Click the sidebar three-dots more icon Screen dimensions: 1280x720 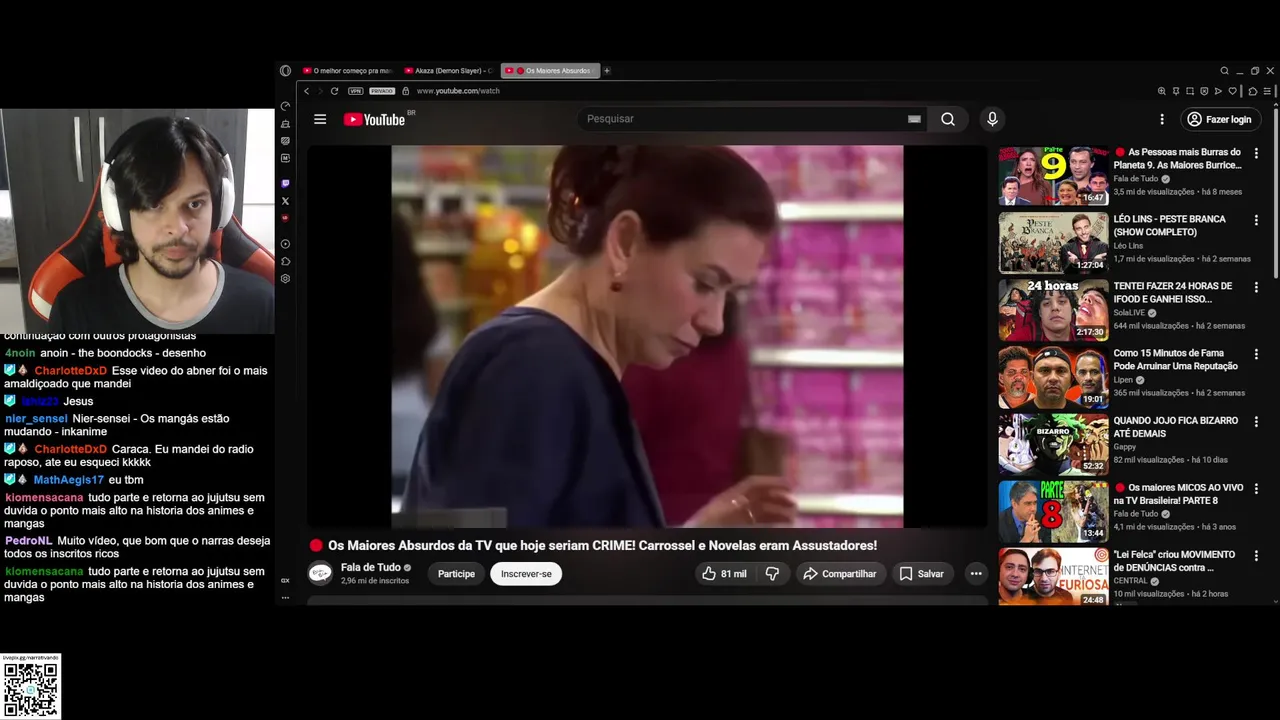tap(285, 597)
